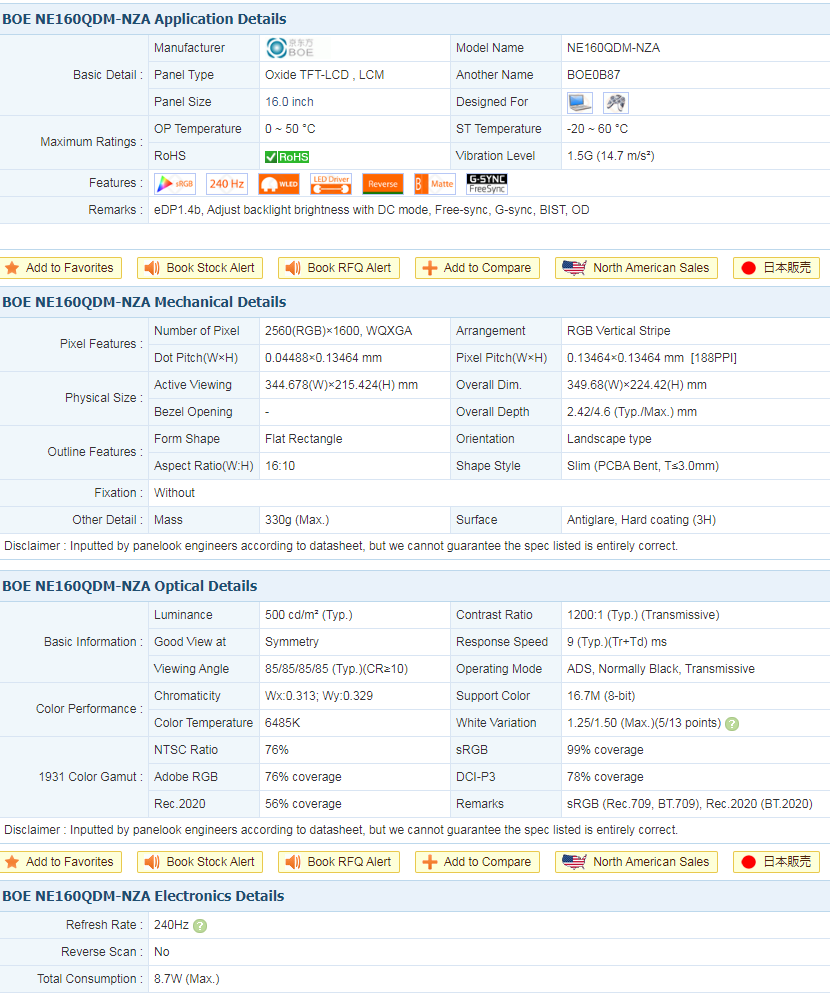Click the Contrast Ratio value 1200:1
The width and height of the screenshot is (830, 997).
643,615
